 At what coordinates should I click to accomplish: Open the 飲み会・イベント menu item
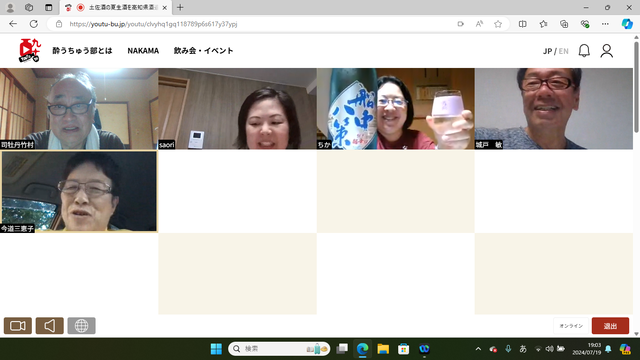tap(203, 51)
